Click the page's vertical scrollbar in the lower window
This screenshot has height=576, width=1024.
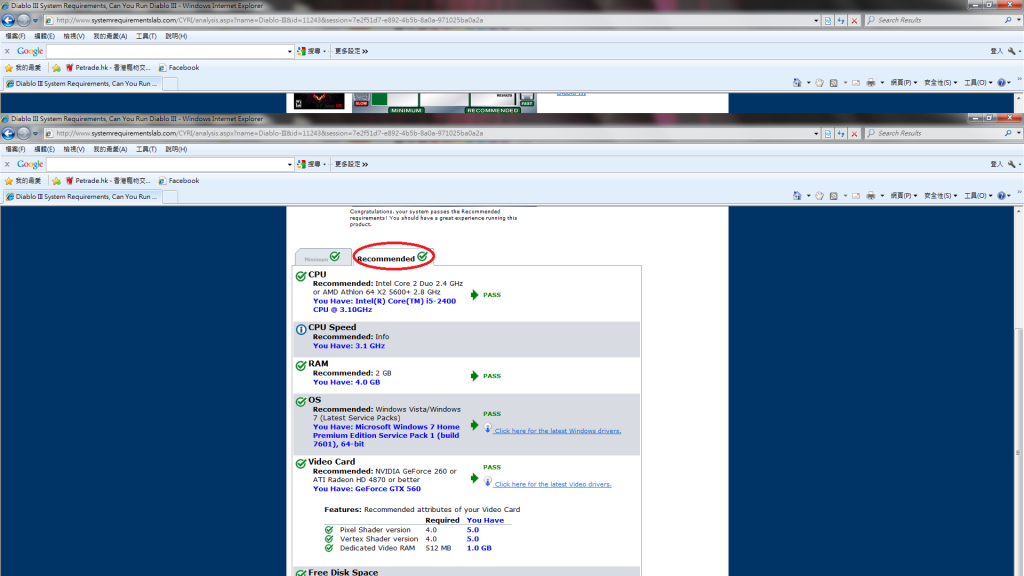[1018, 400]
